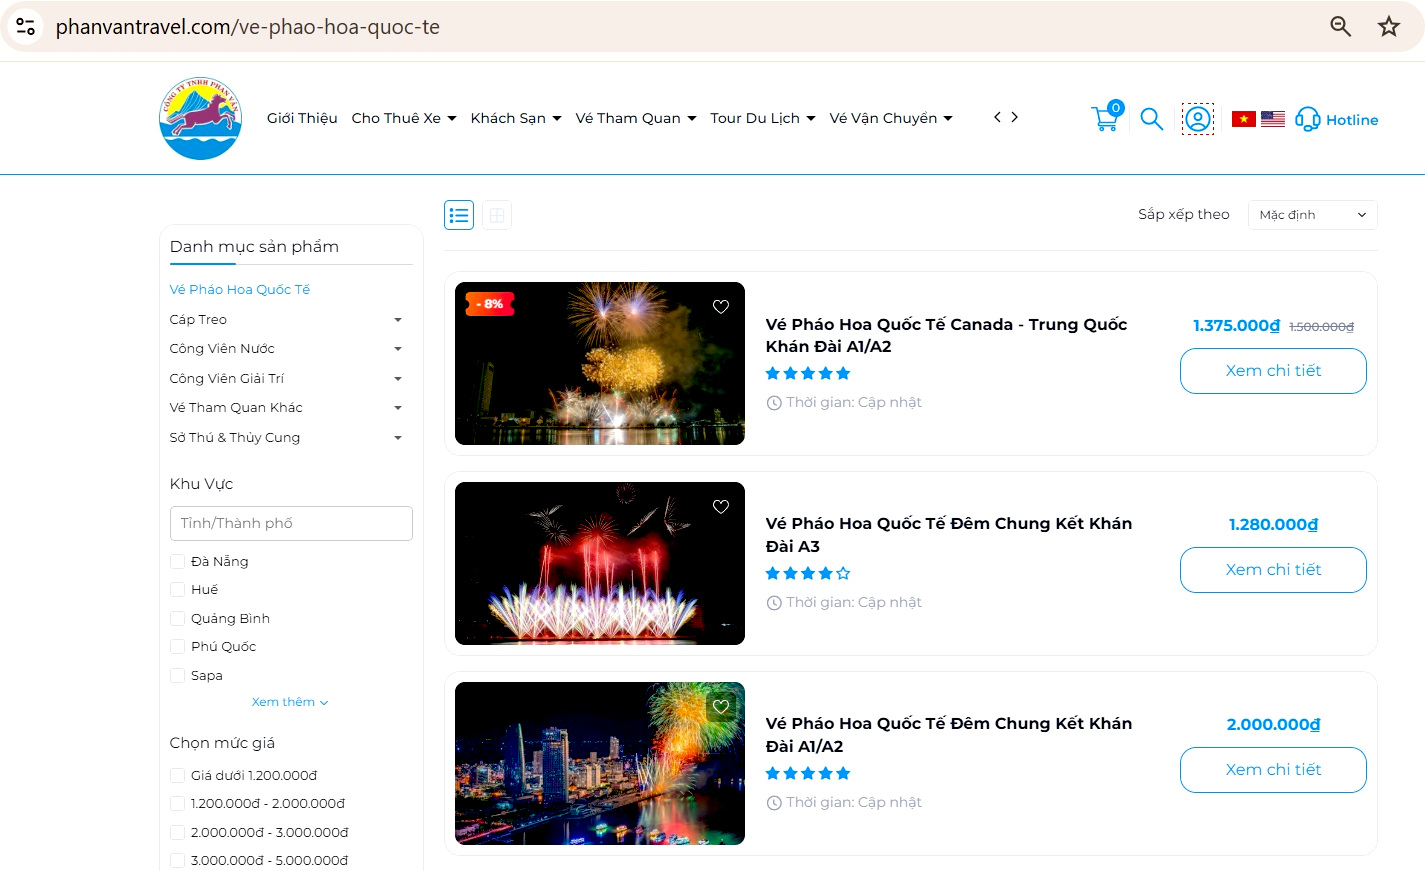Switch language with the Vietnam flag

click(1244, 119)
